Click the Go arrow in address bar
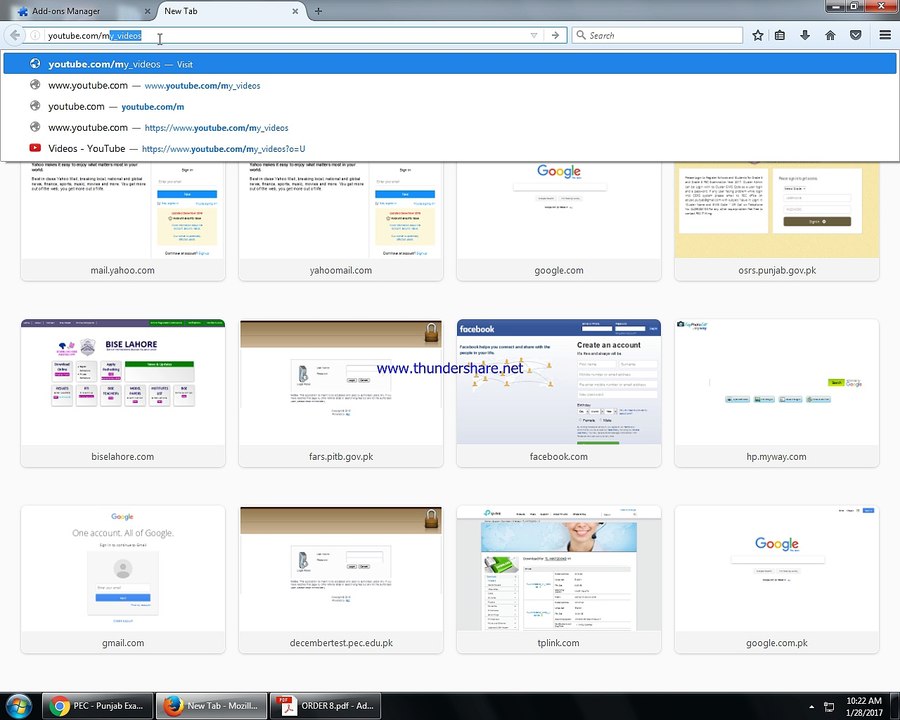 pyautogui.click(x=555, y=36)
